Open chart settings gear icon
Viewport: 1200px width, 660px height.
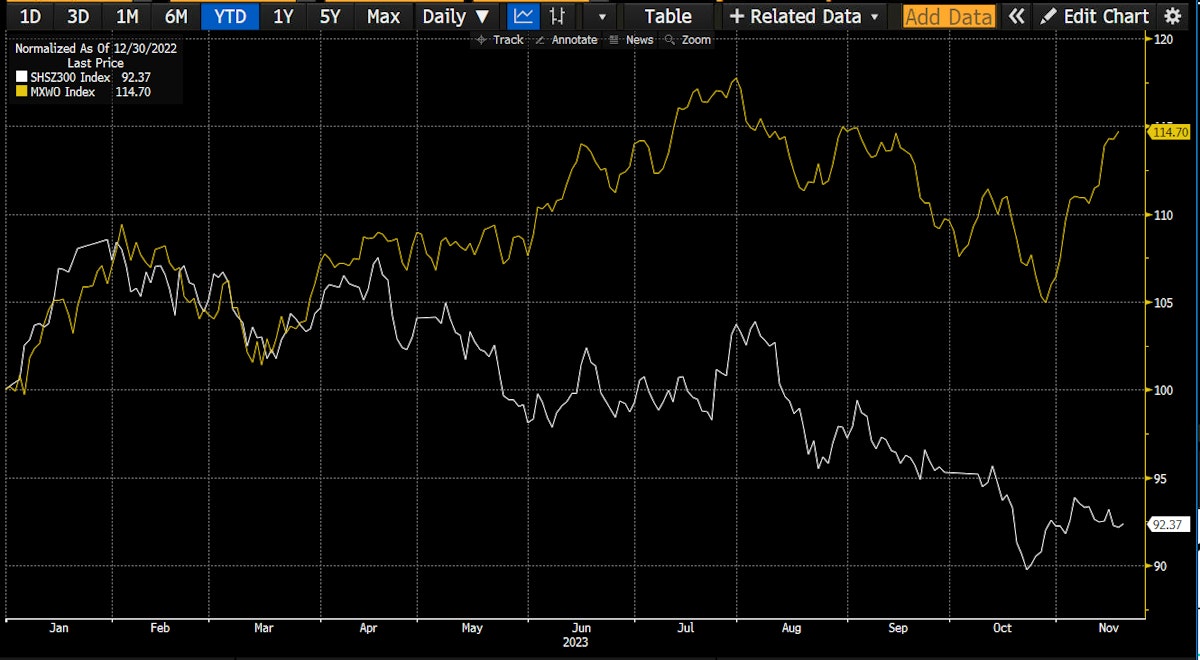pyautogui.click(x=1172, y=16)
